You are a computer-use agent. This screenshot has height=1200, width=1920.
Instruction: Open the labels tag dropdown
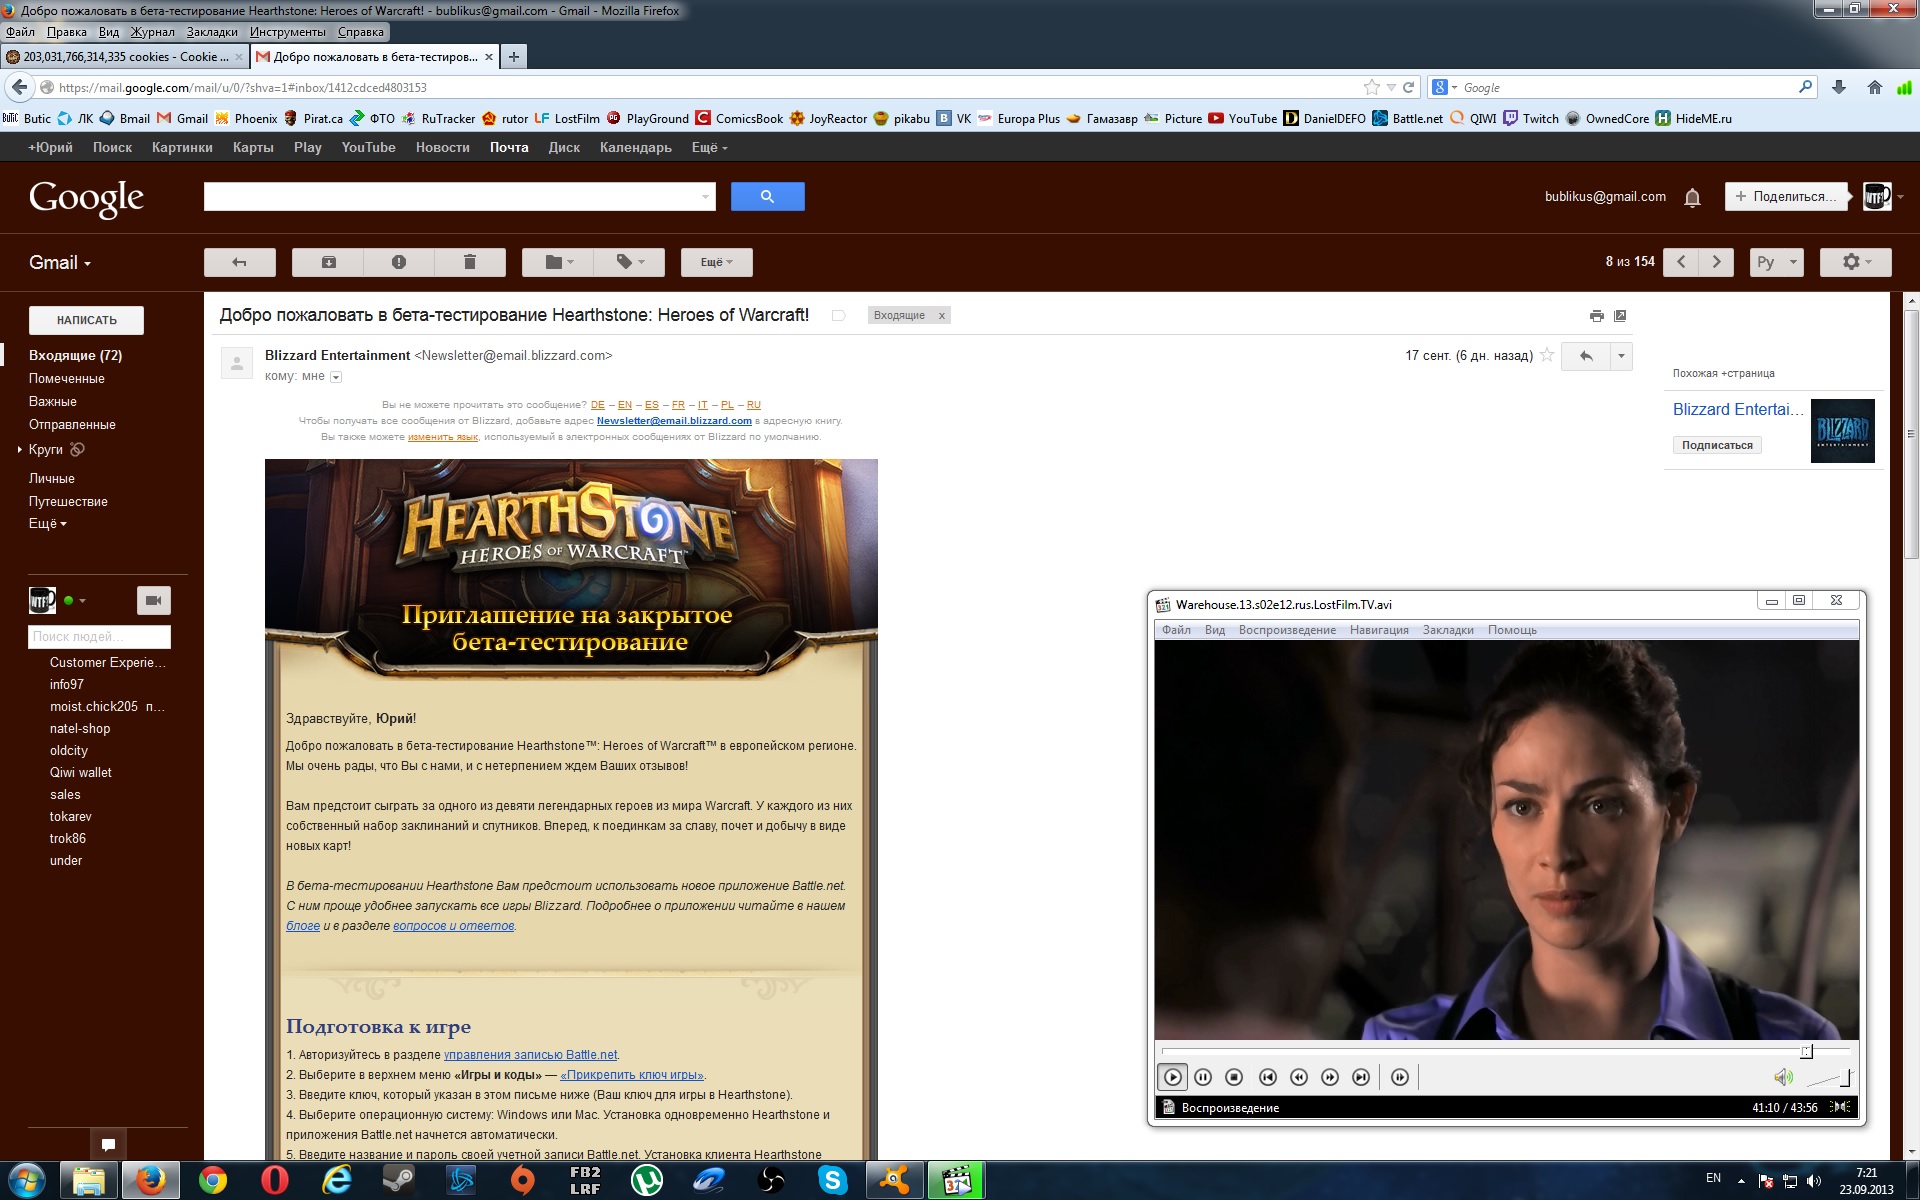tap(629, 262)
